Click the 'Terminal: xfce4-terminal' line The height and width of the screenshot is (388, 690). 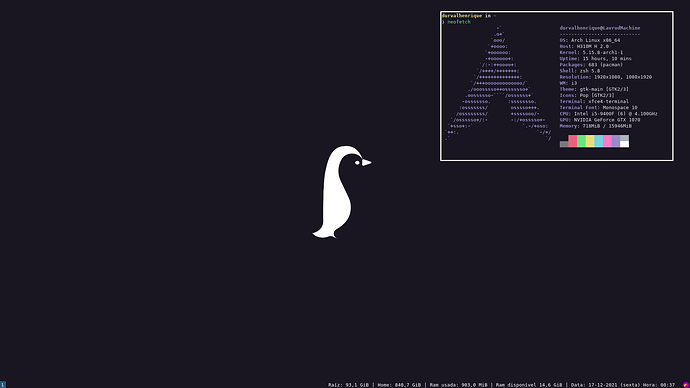click(594, 102)
